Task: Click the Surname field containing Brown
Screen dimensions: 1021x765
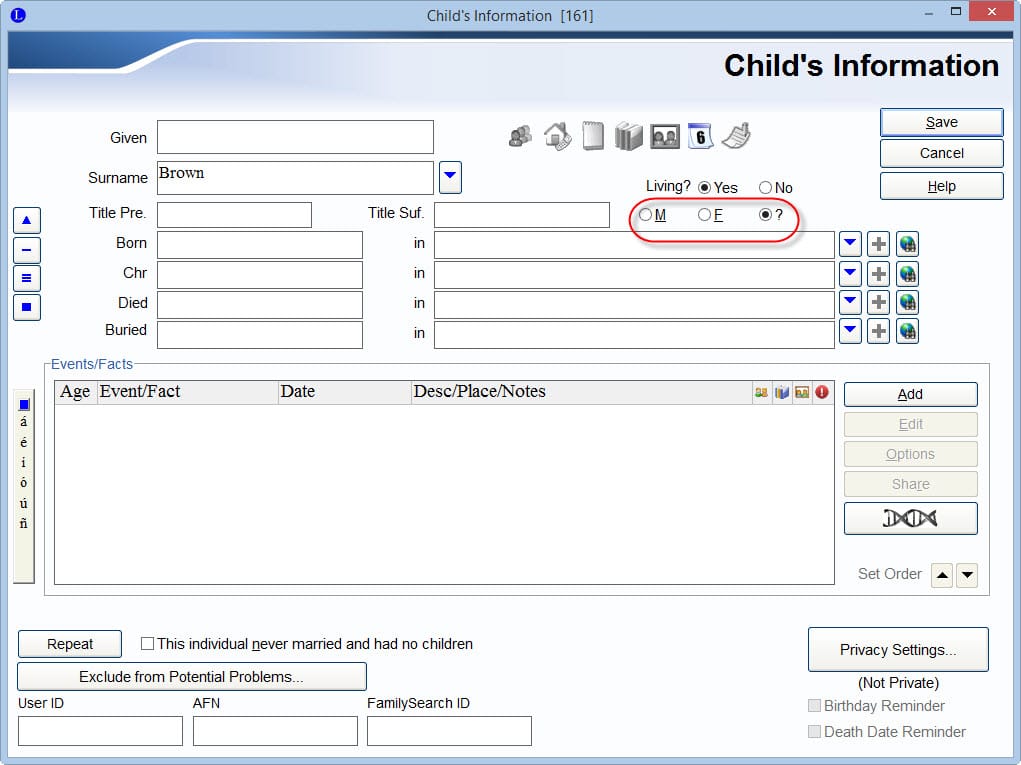Action: click(x=295, y=178)
